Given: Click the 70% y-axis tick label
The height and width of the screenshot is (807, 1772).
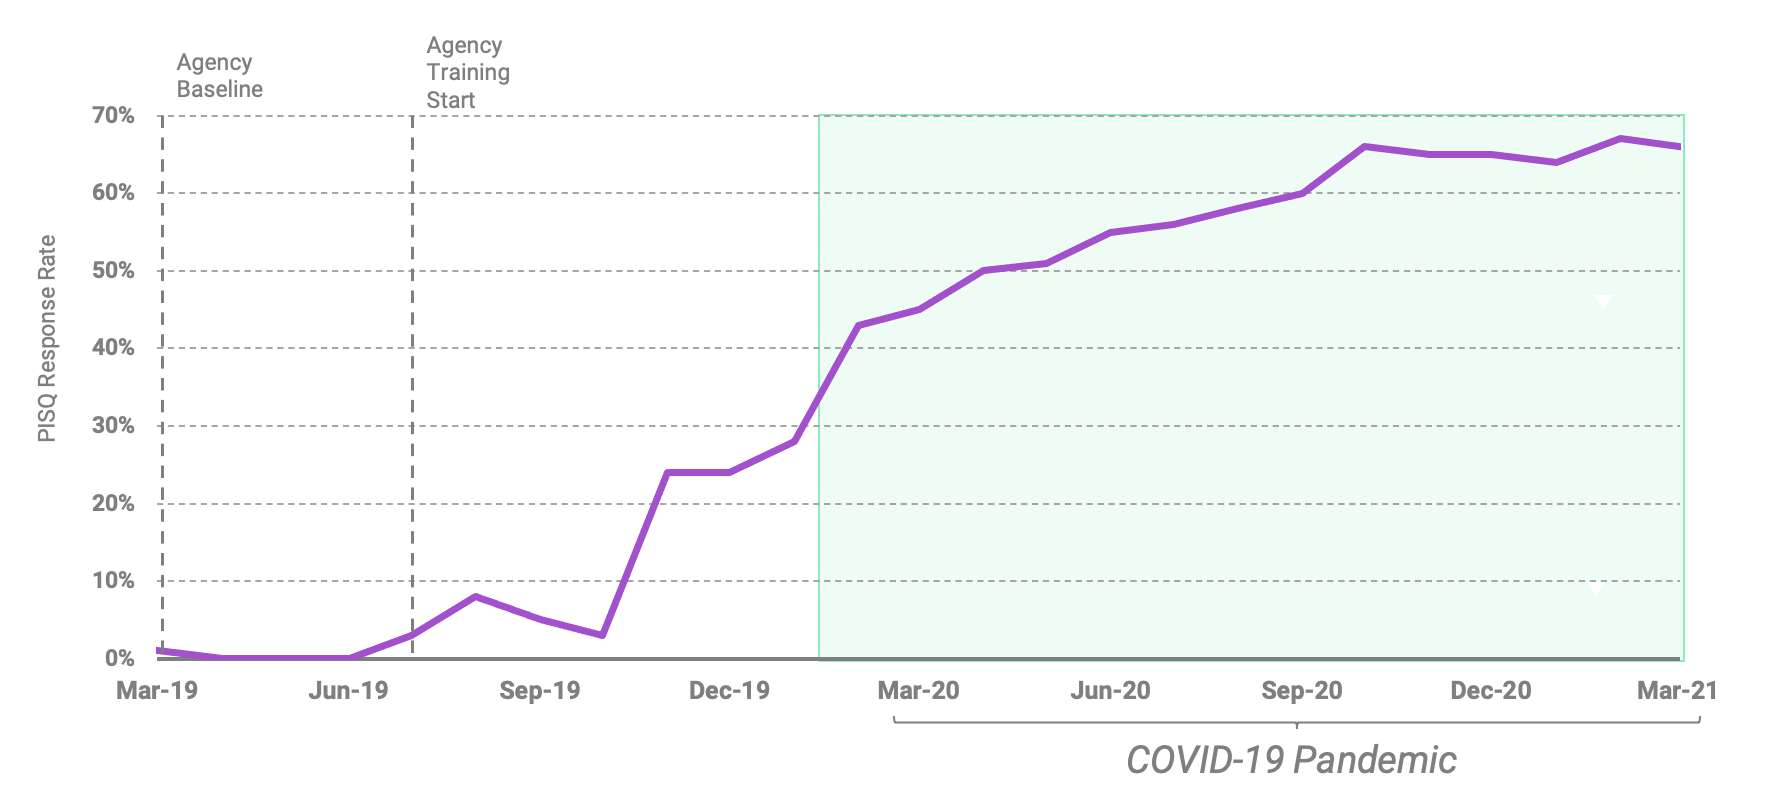Looking at the screenshot, I should [x=113, y=116].
